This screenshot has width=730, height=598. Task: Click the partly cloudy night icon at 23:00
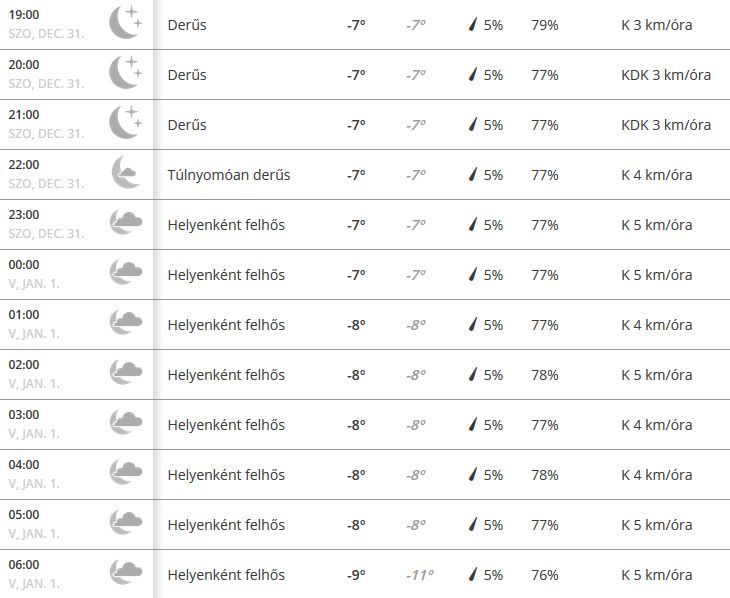[126, 222]
